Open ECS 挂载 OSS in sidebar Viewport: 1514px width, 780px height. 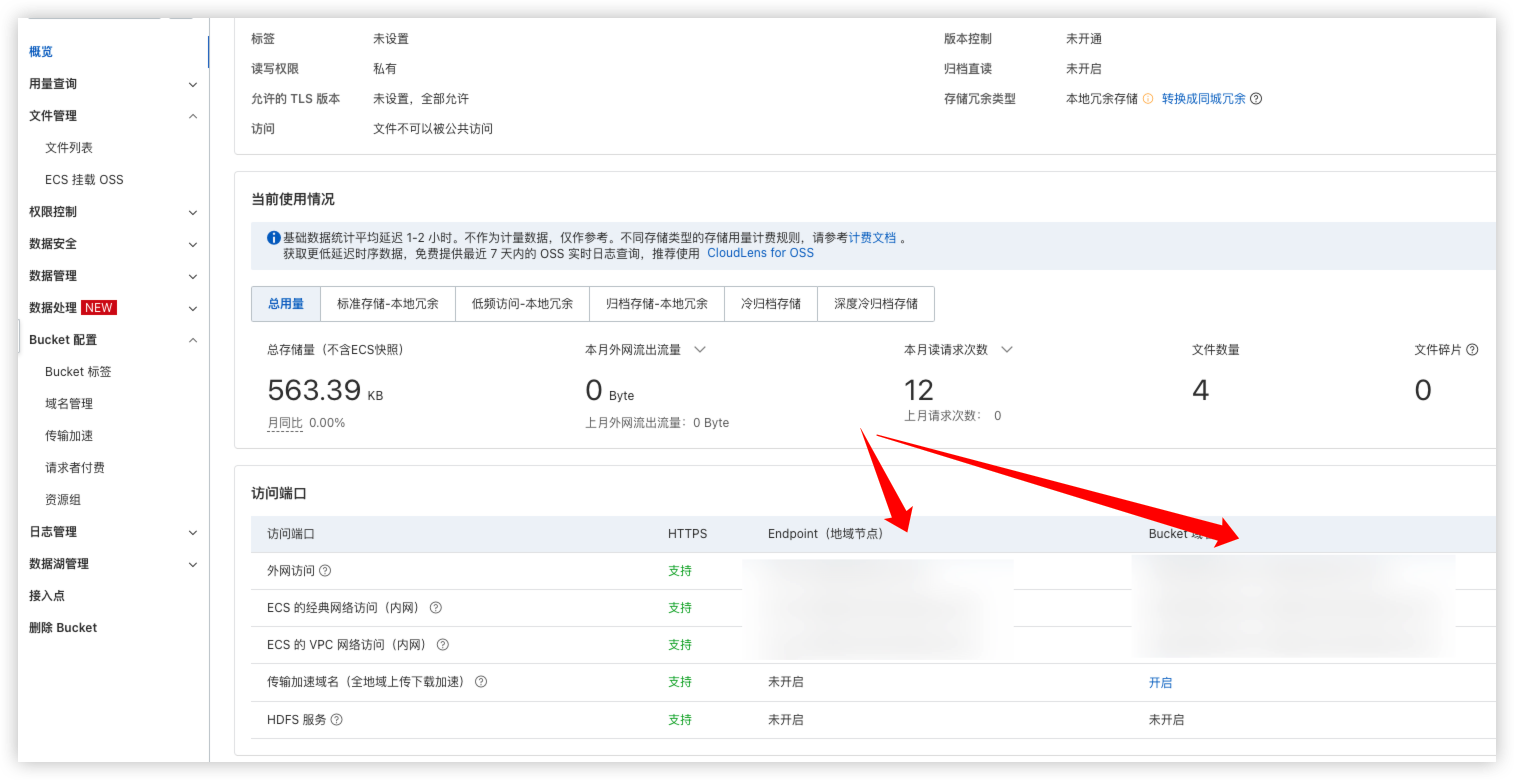[84, 180]
